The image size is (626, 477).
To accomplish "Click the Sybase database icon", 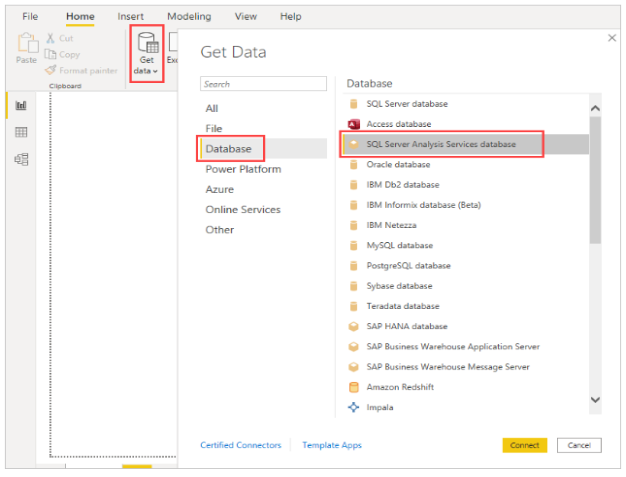I will 353,286.
